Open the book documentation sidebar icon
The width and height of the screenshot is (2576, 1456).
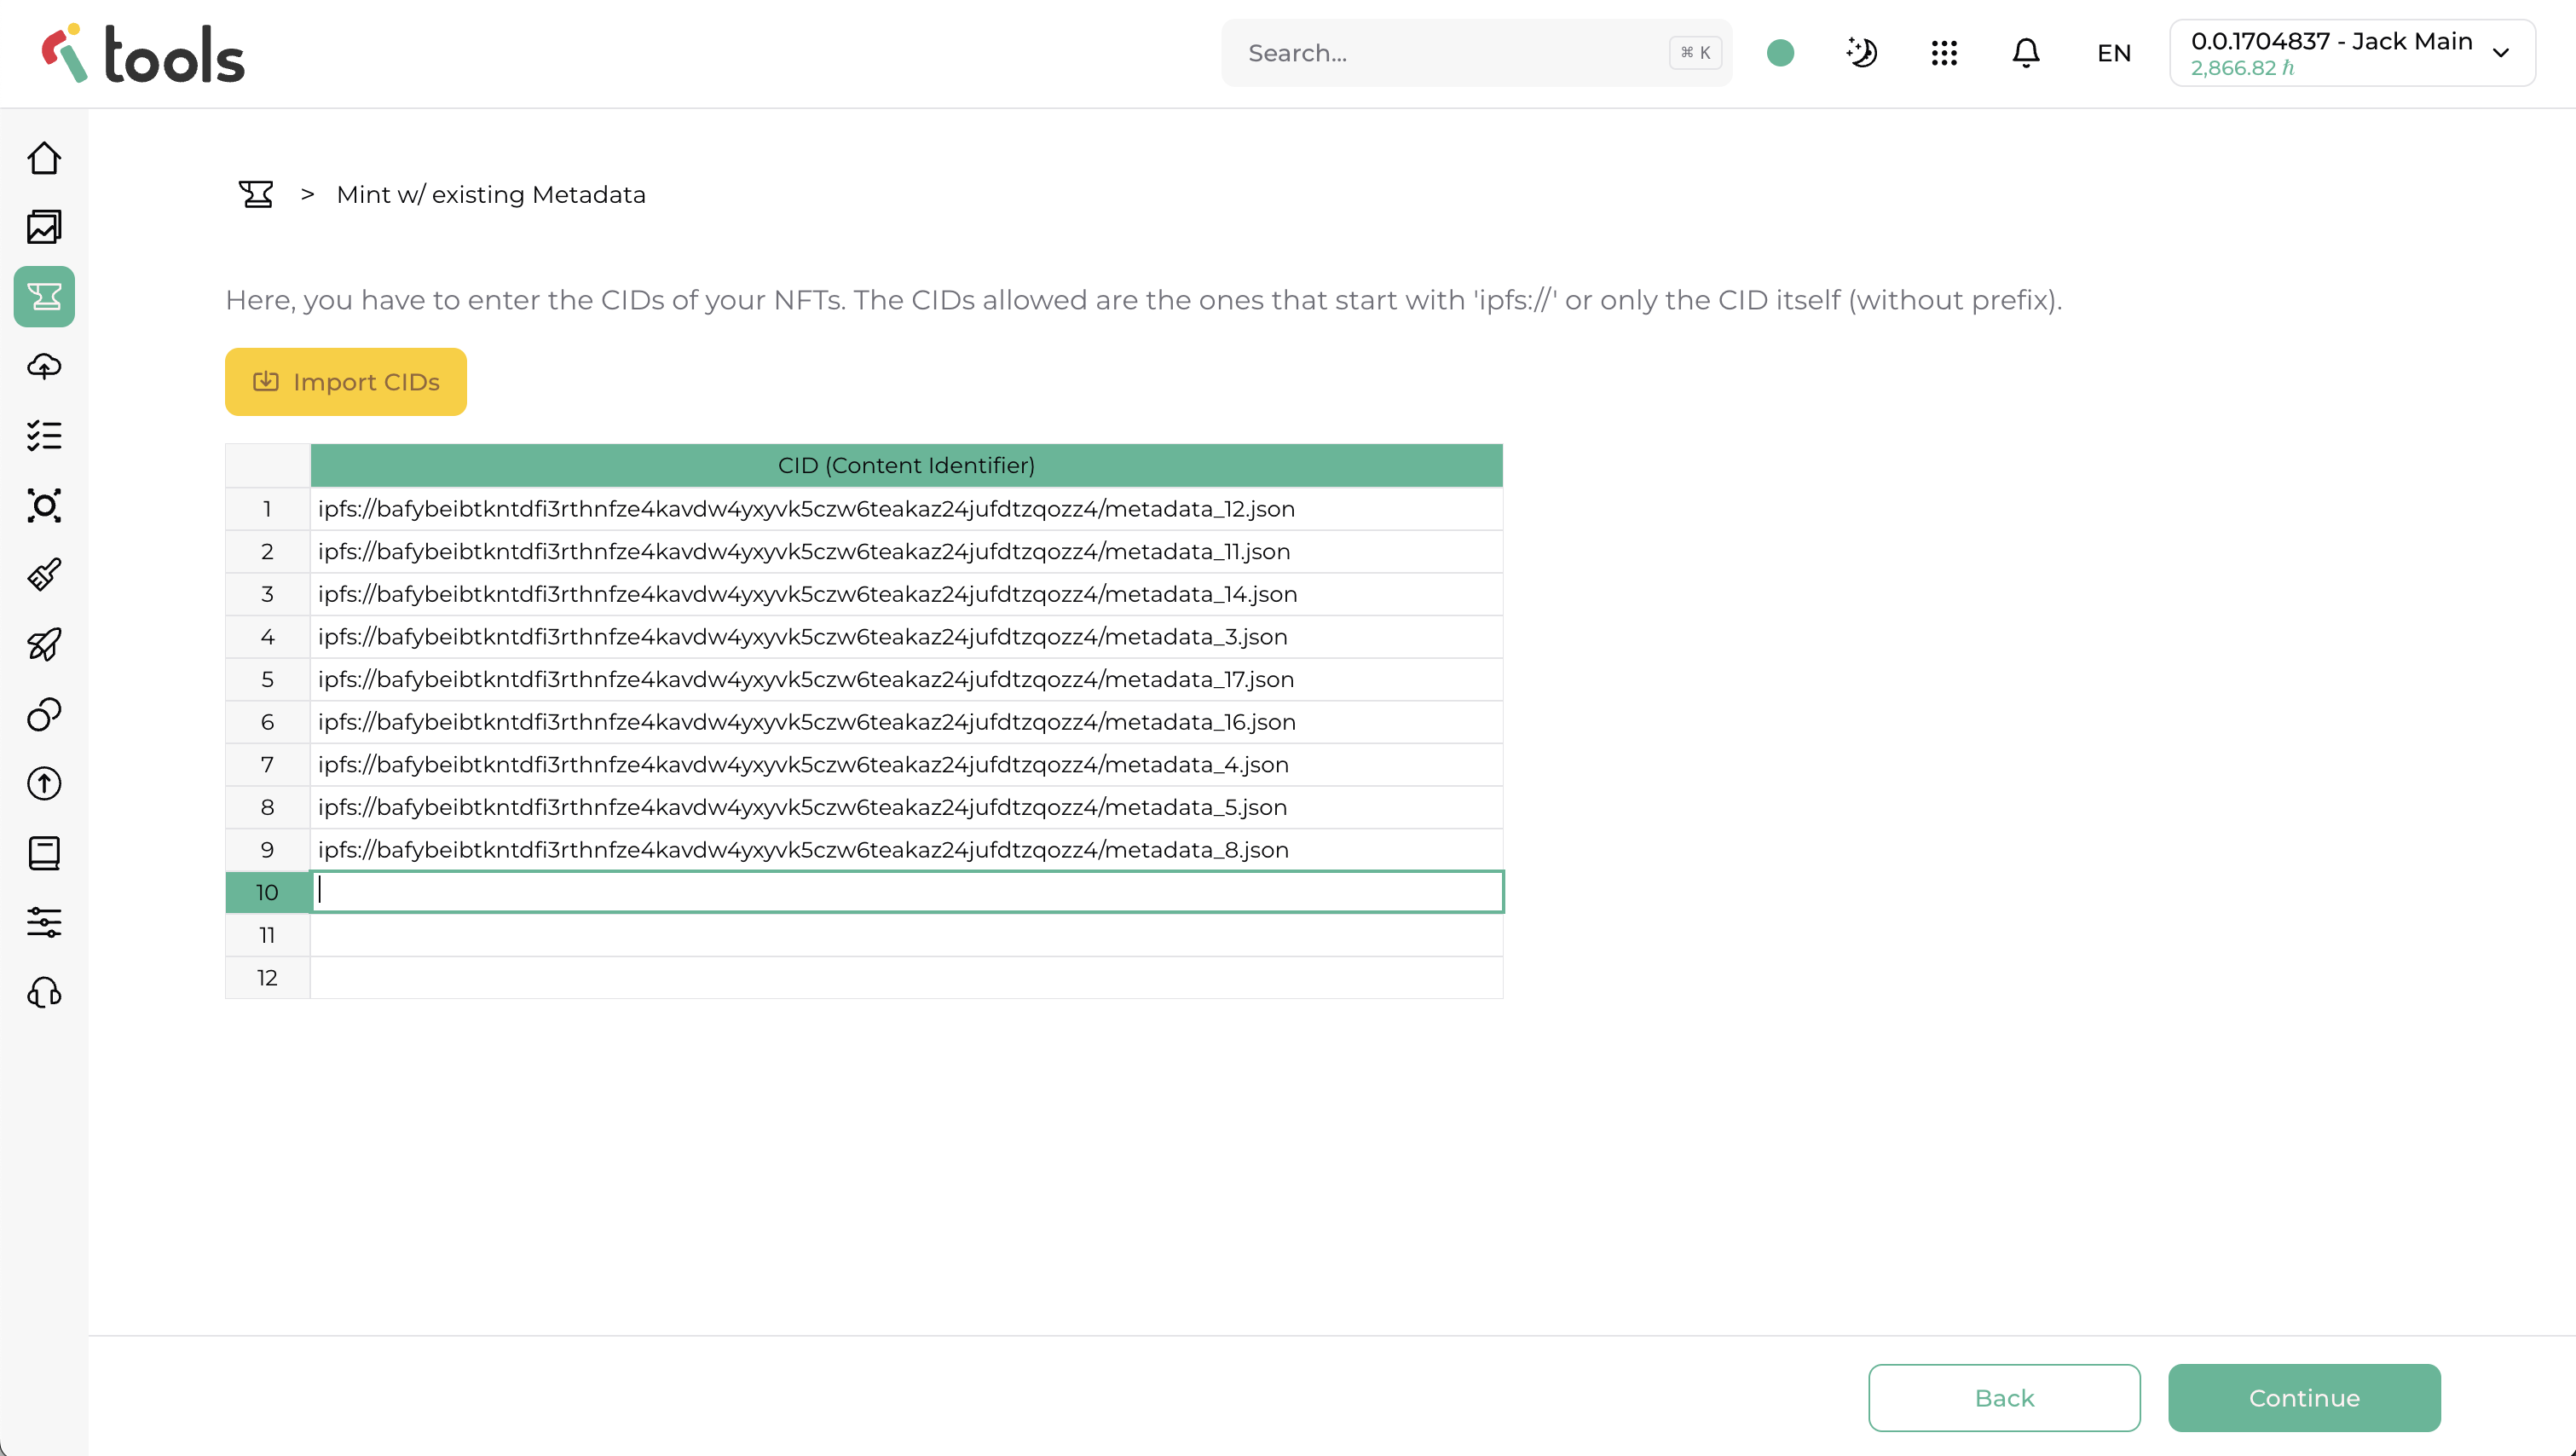pyautogui.click(x=44, y=853)
